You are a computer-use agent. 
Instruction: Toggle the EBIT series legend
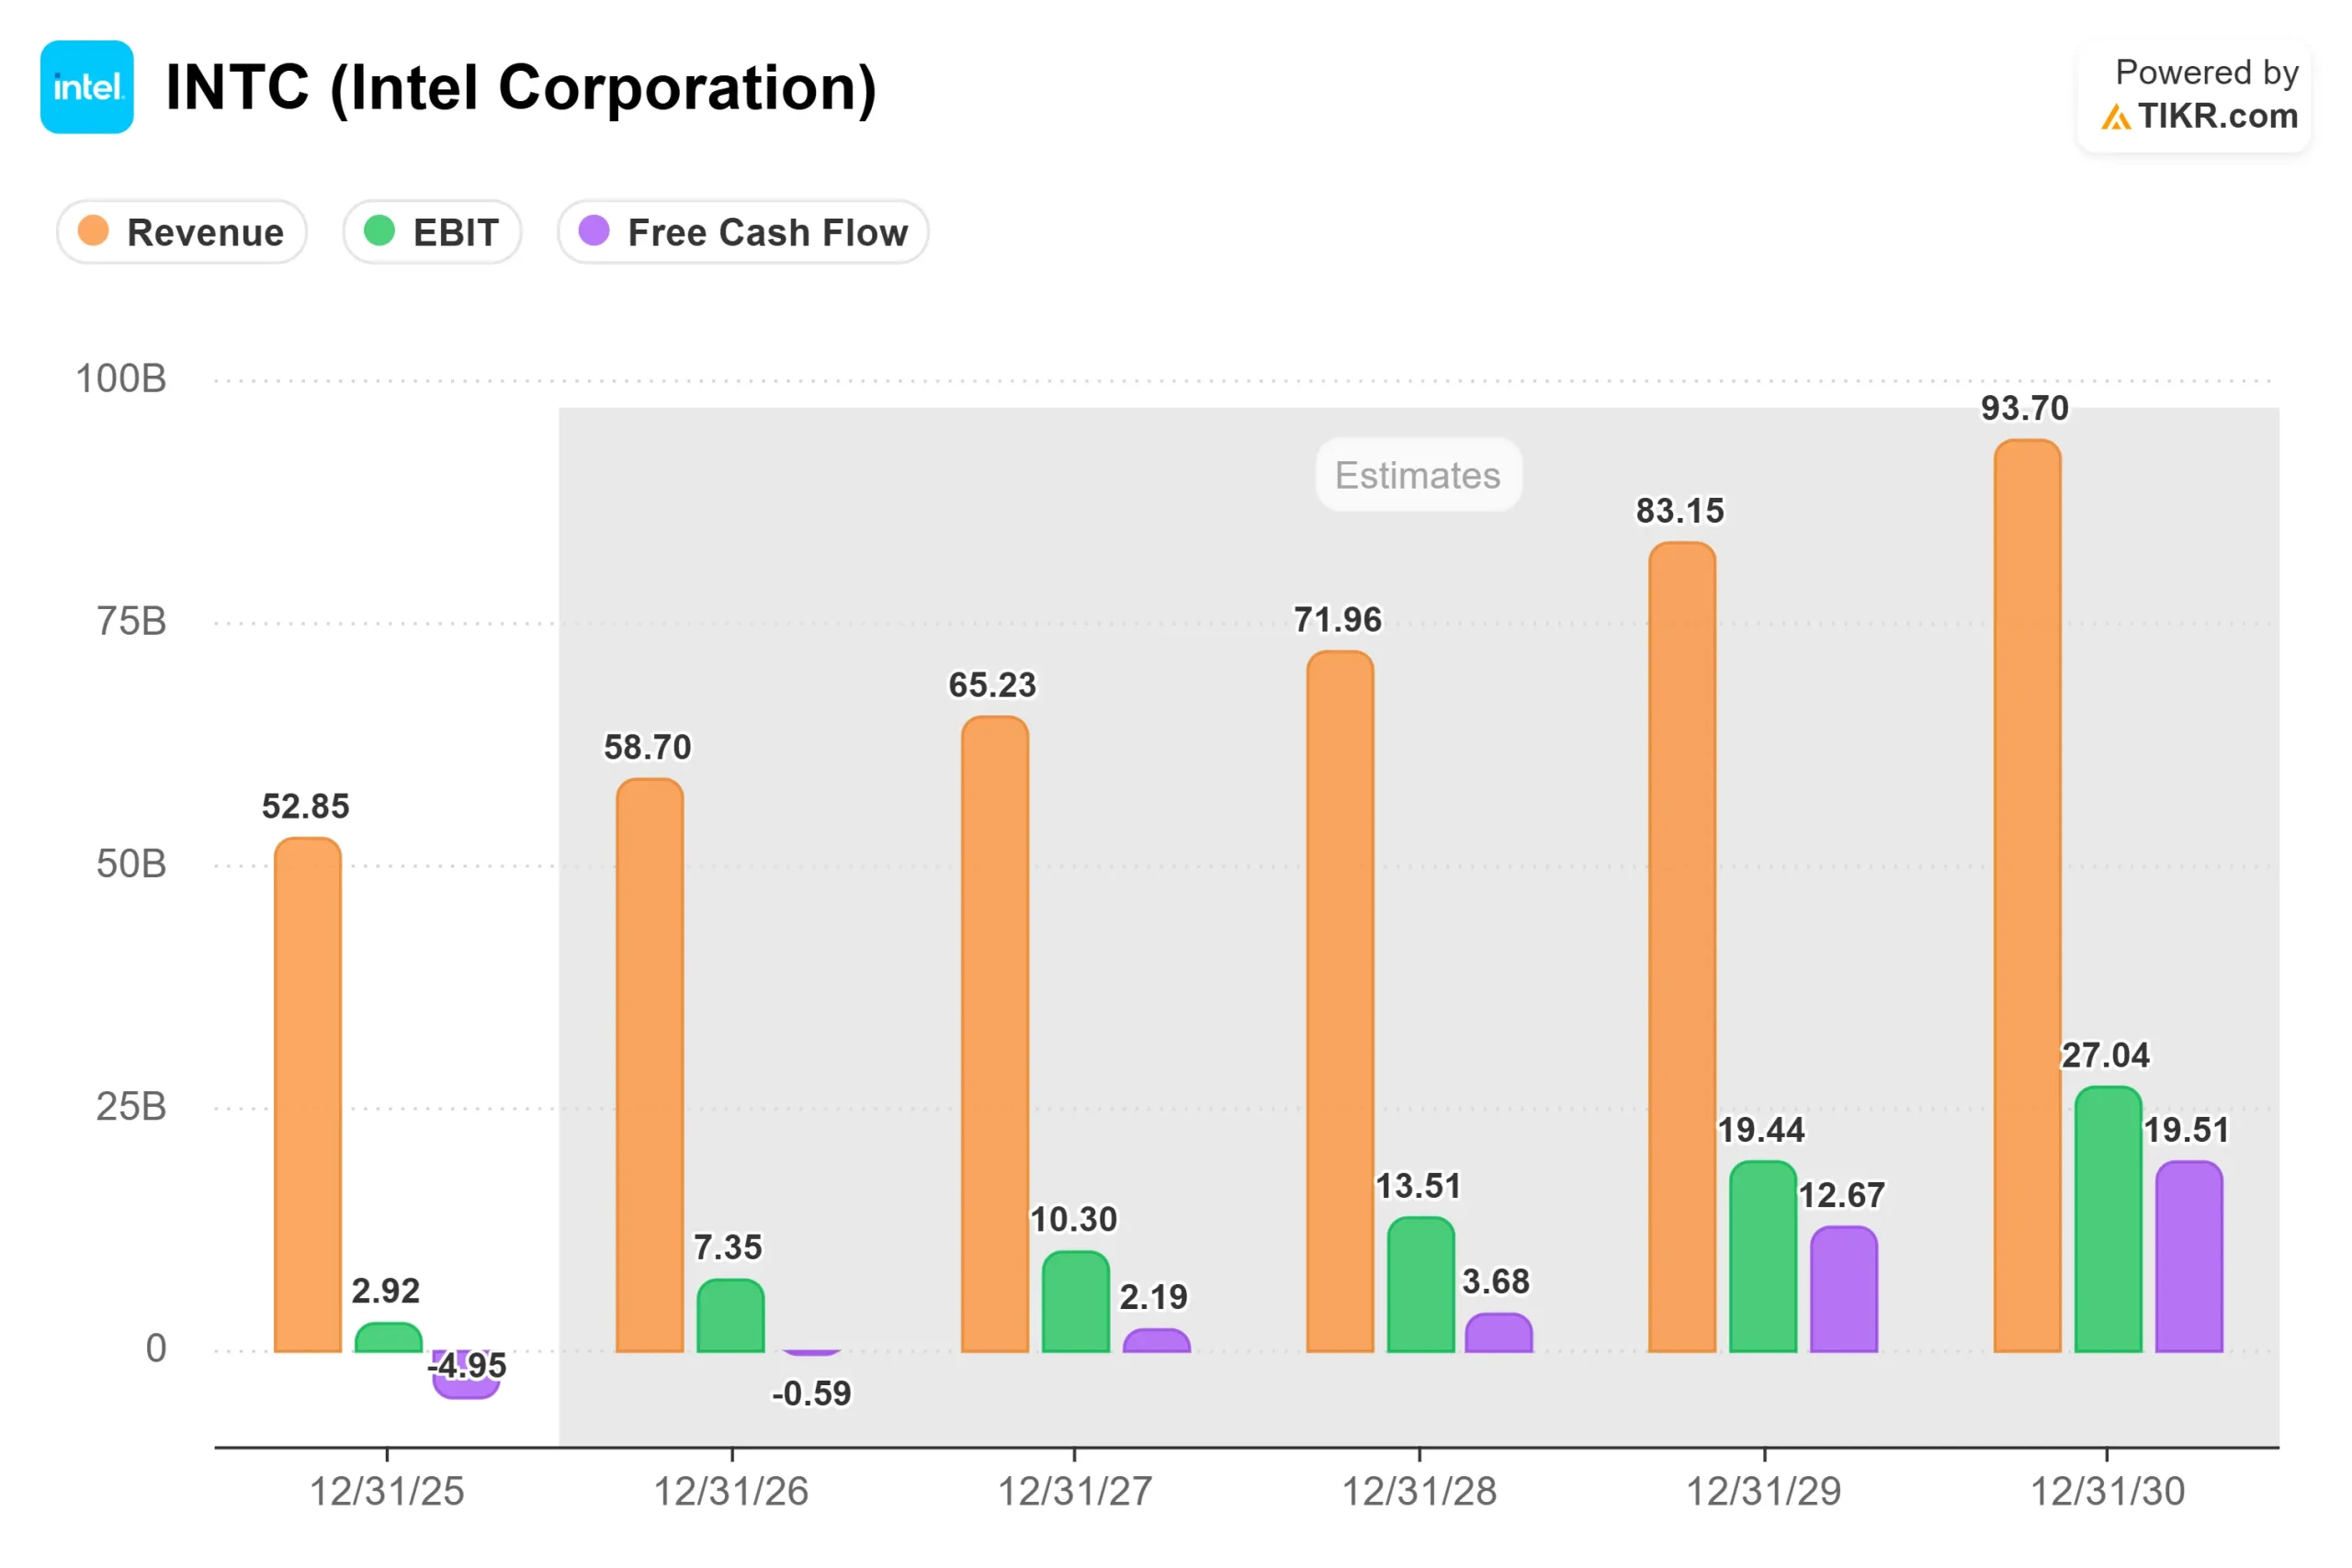[x=432, y=232]
